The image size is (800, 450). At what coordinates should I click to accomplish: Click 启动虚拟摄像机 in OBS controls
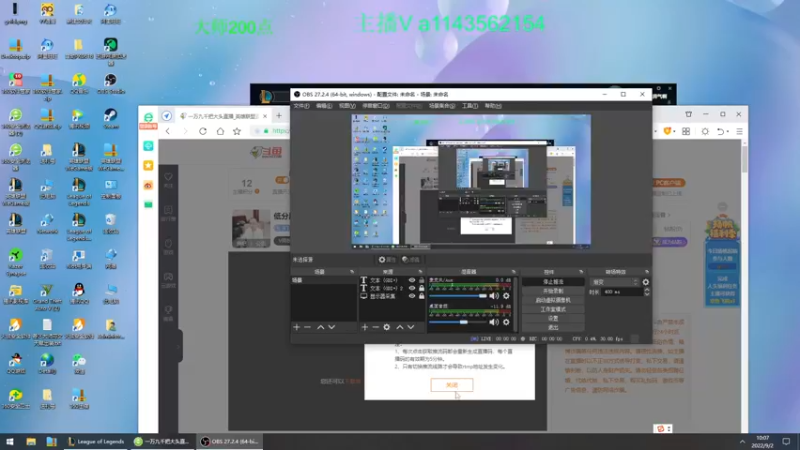tap(553, 300)
